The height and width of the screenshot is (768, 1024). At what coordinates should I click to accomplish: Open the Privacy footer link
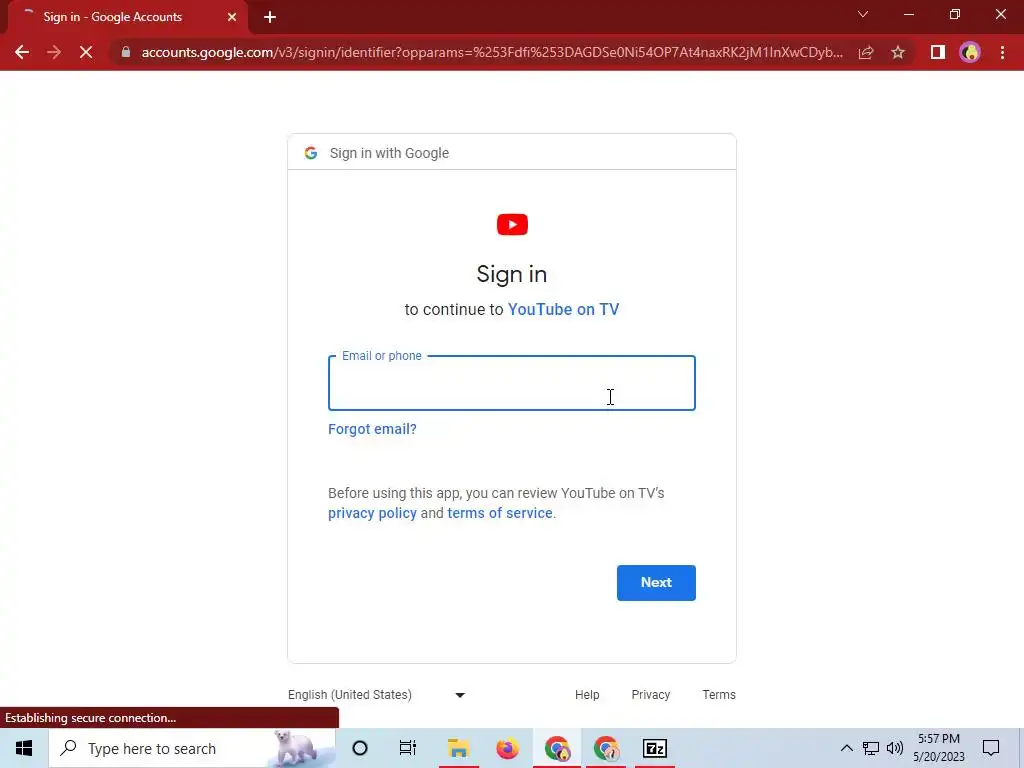(650, 695)
